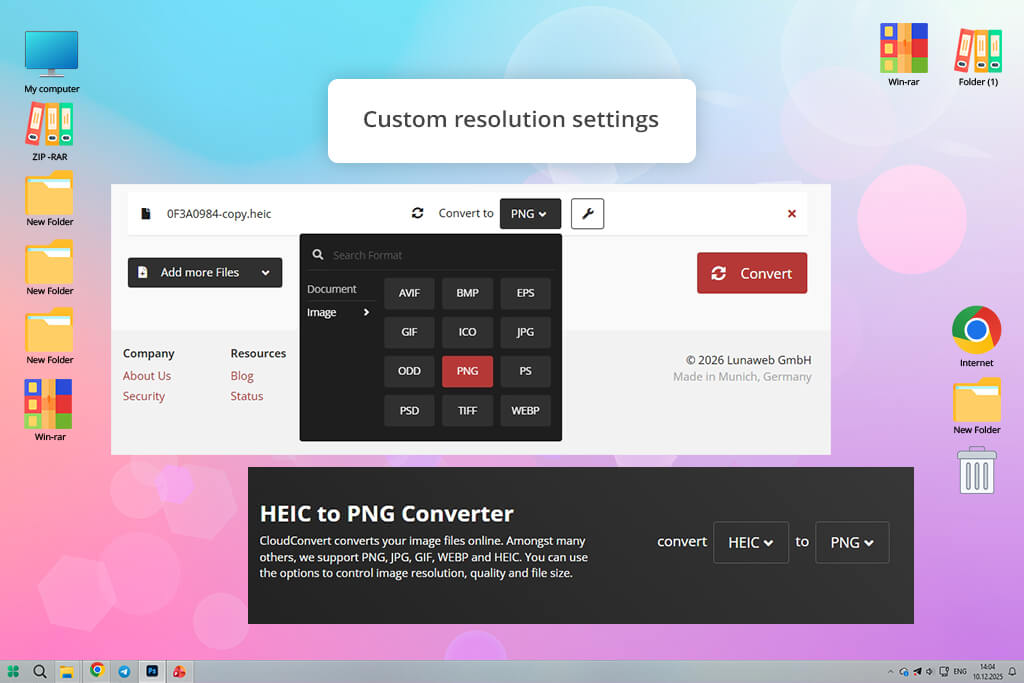The width and height of the screenshot is (1024, 683).
Task: Open Telegram from the taskbar
Action: (124, 671)
